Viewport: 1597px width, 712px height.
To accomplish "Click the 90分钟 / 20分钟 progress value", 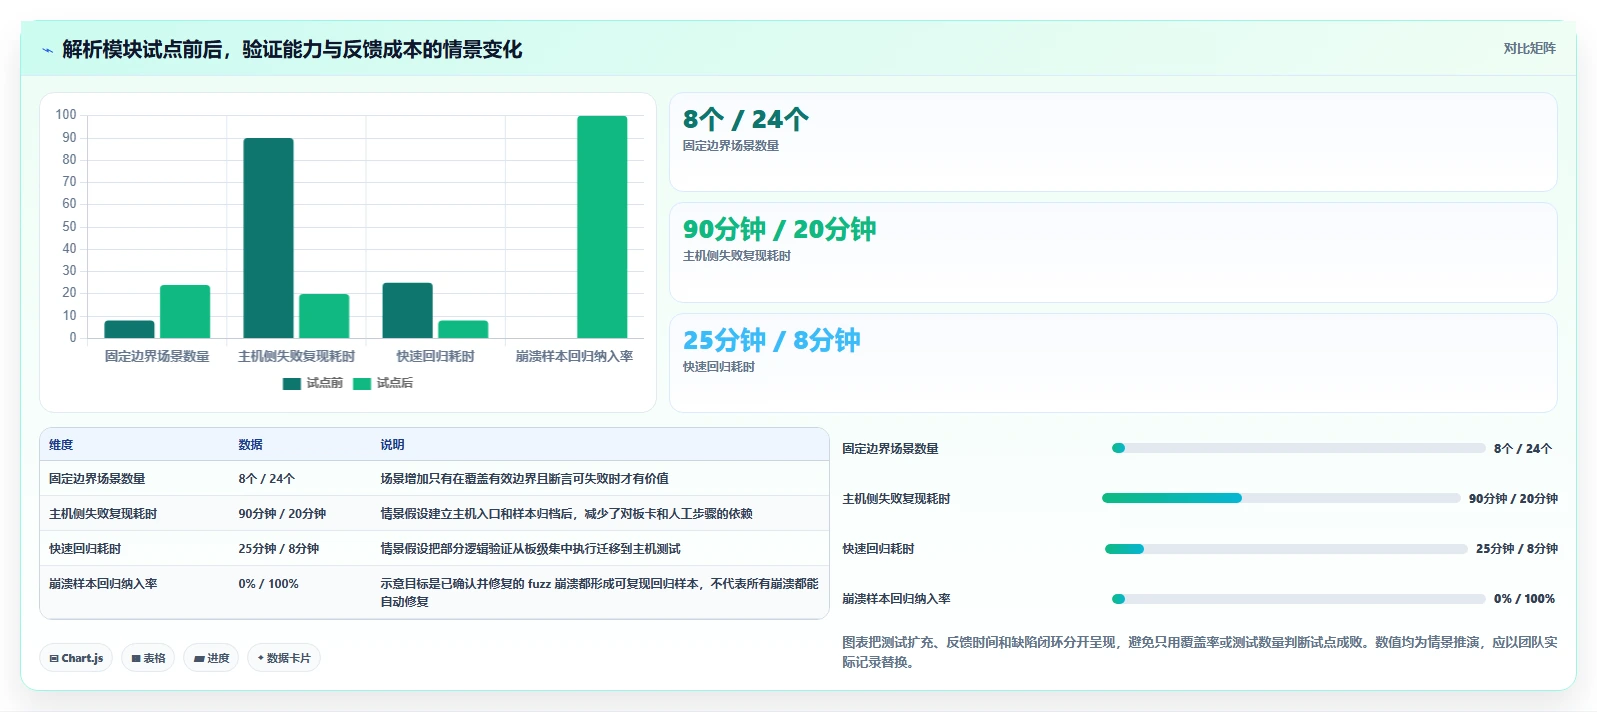I will pos(1513,499).
